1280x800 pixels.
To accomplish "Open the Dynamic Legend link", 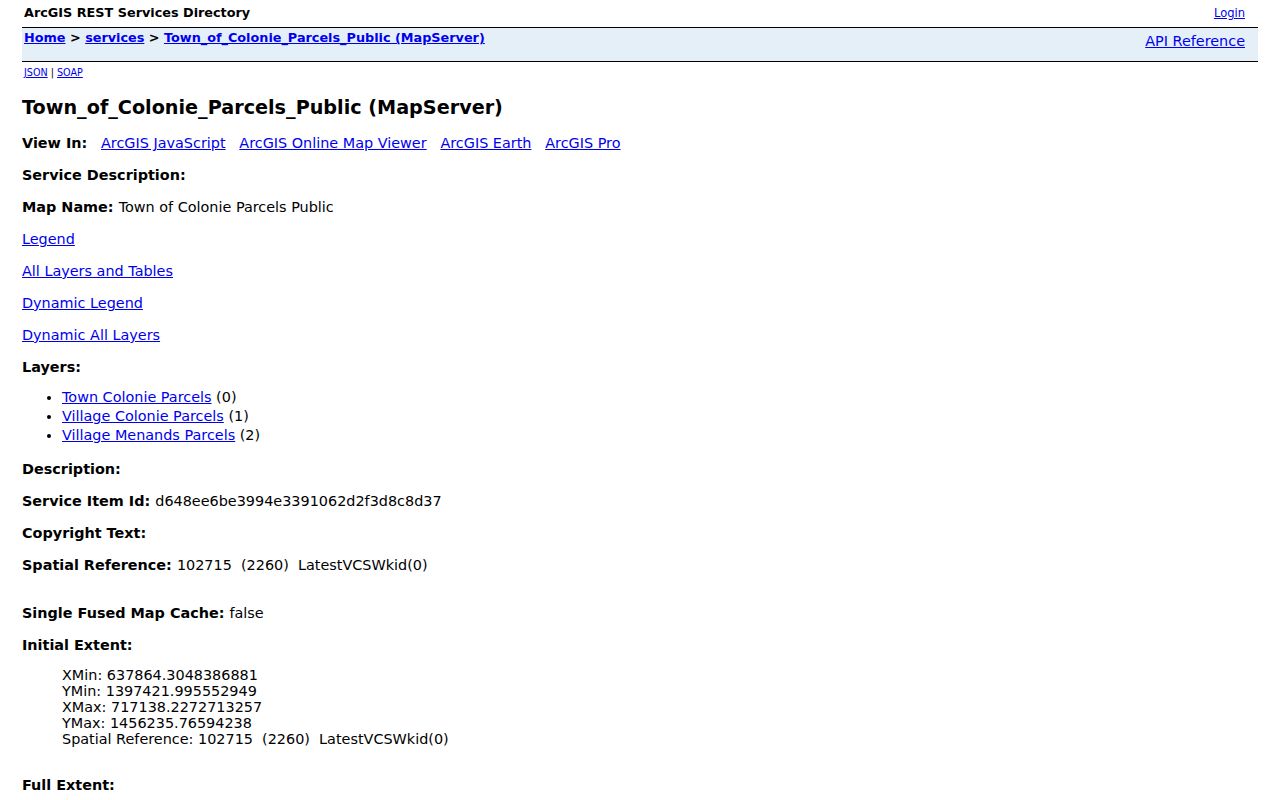I will click(82, 303).
